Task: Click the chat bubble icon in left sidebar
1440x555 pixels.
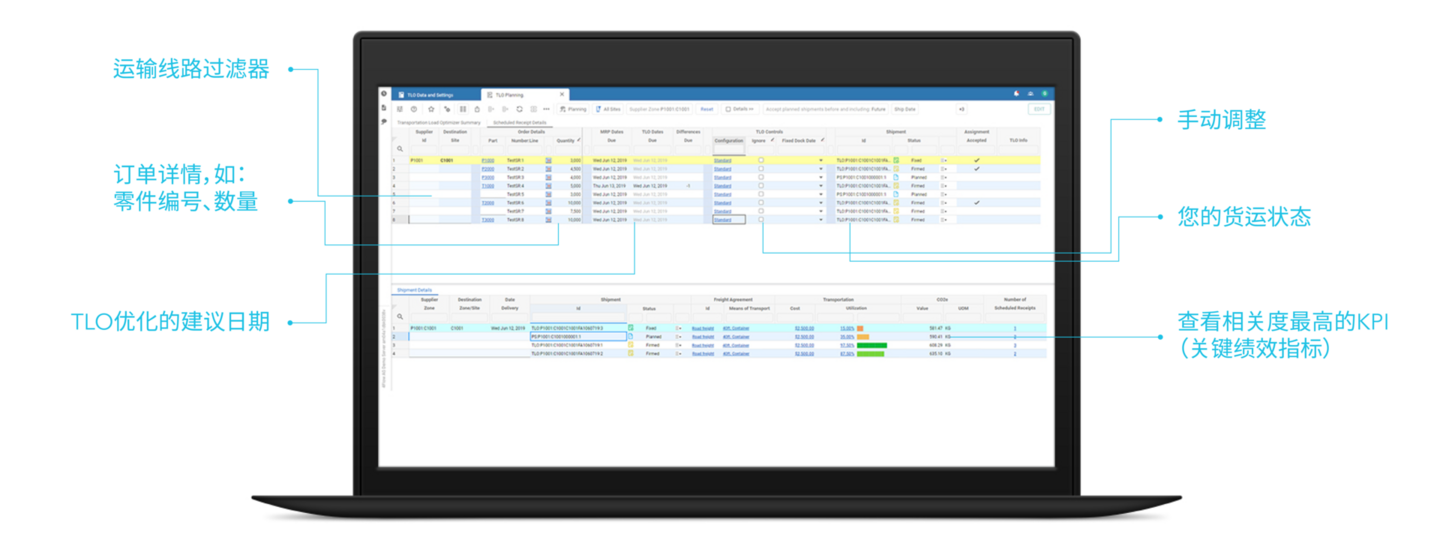Action: [x=384, y=121]
